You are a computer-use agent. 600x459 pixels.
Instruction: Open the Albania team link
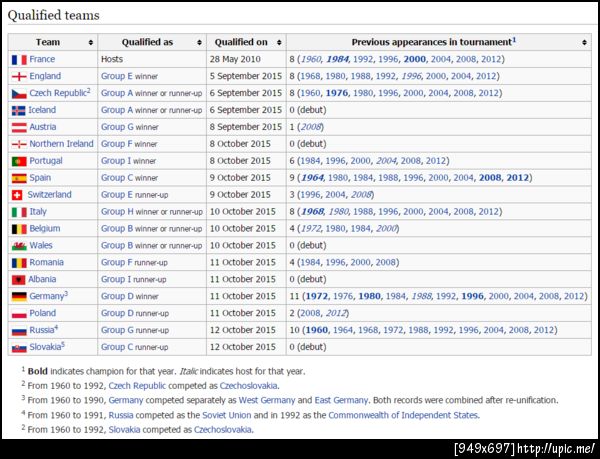(42, 279)
